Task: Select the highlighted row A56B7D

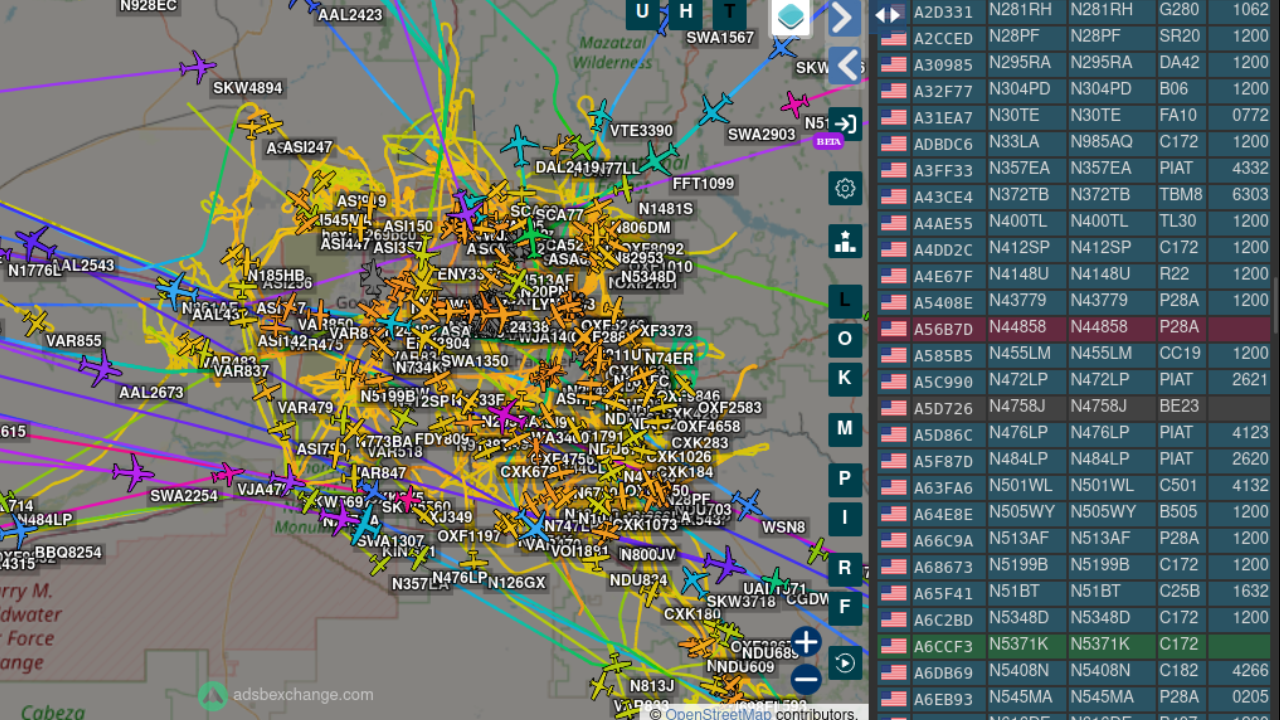Action: 1074,328
